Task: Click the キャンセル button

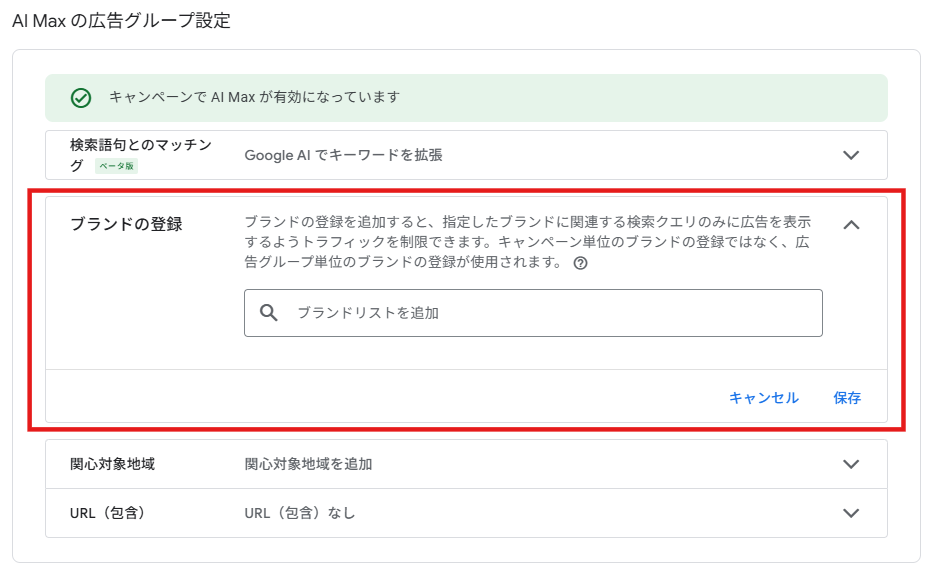Action: [764, 398]
